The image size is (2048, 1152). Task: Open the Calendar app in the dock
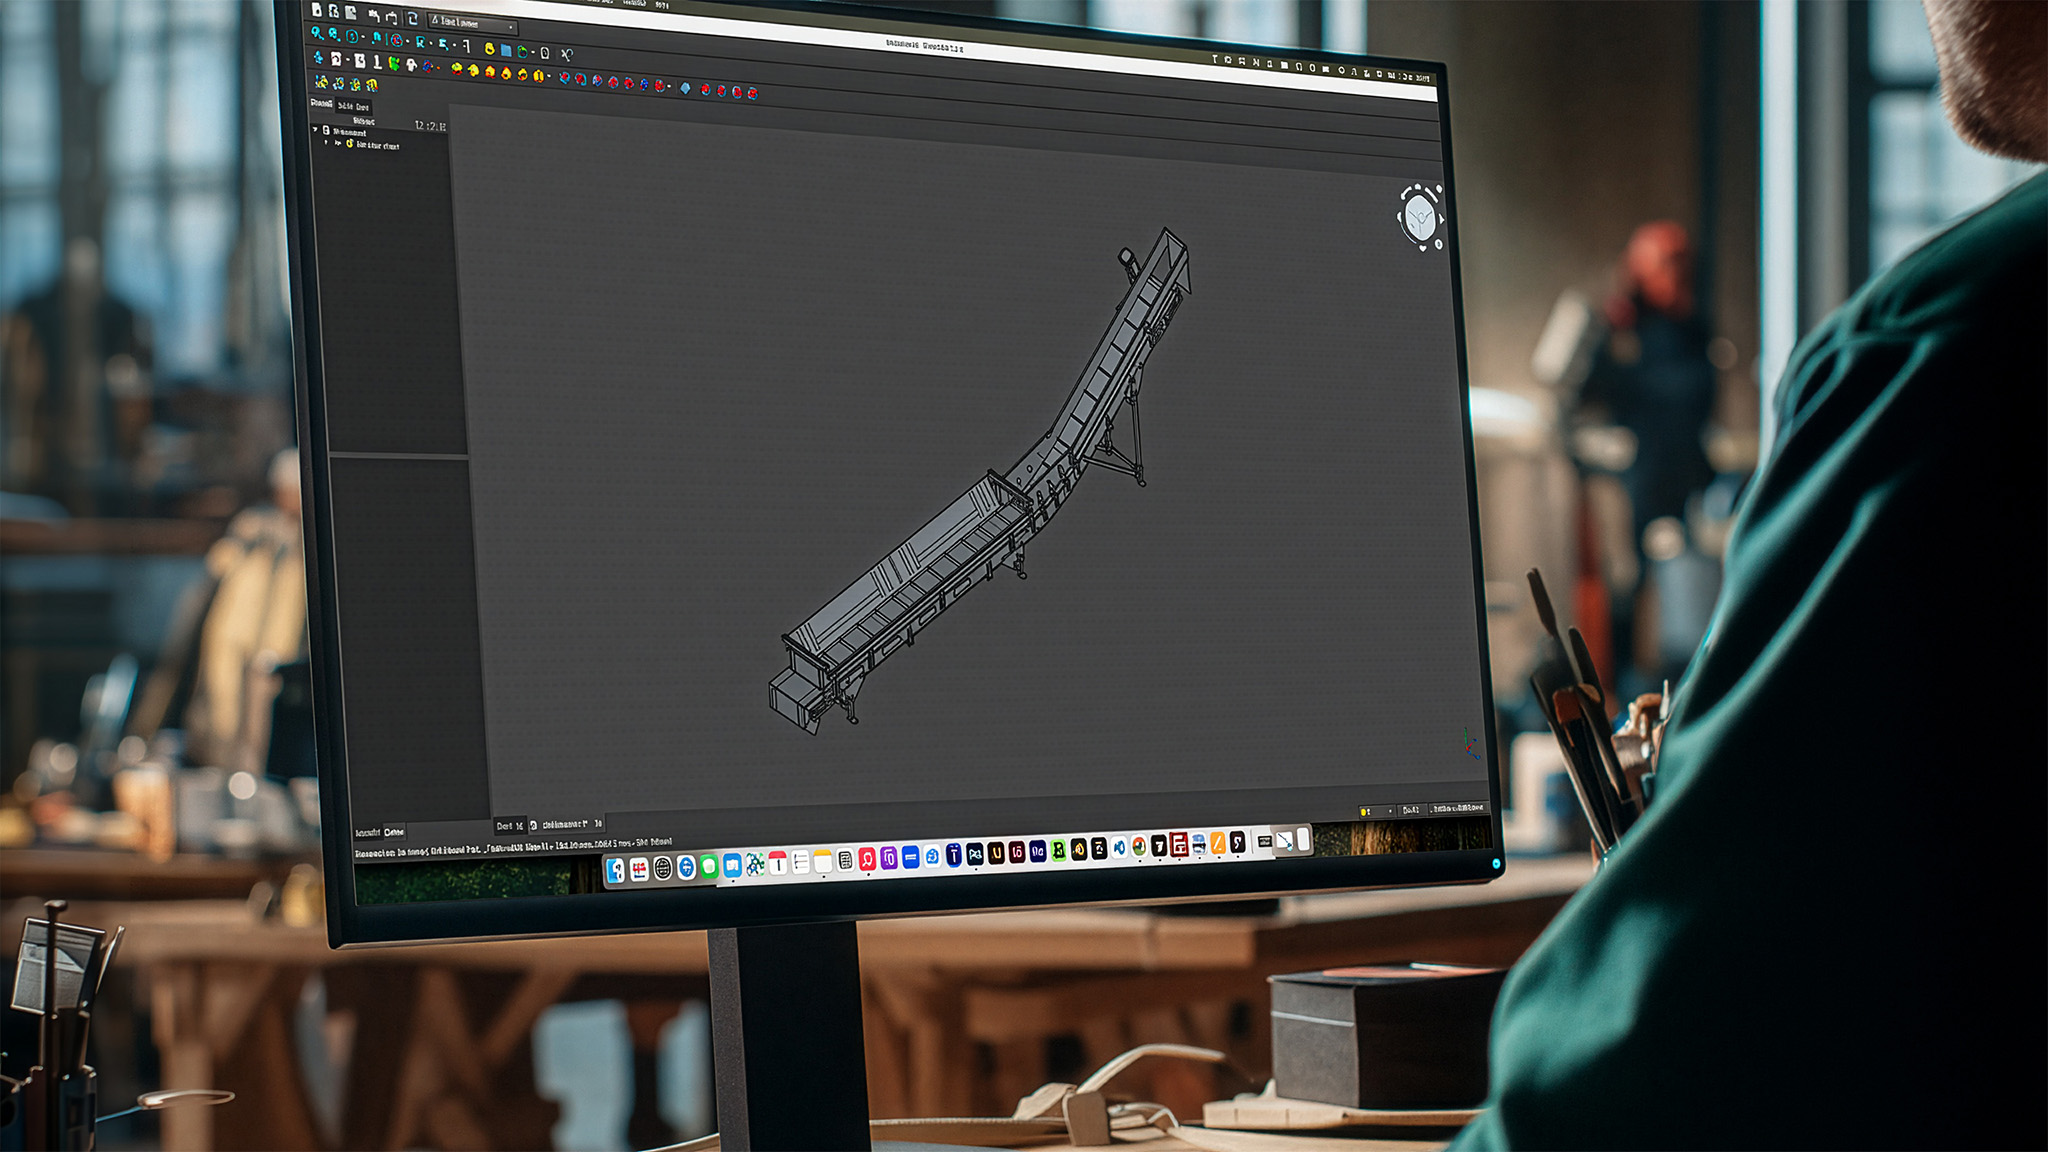(777, 864)
